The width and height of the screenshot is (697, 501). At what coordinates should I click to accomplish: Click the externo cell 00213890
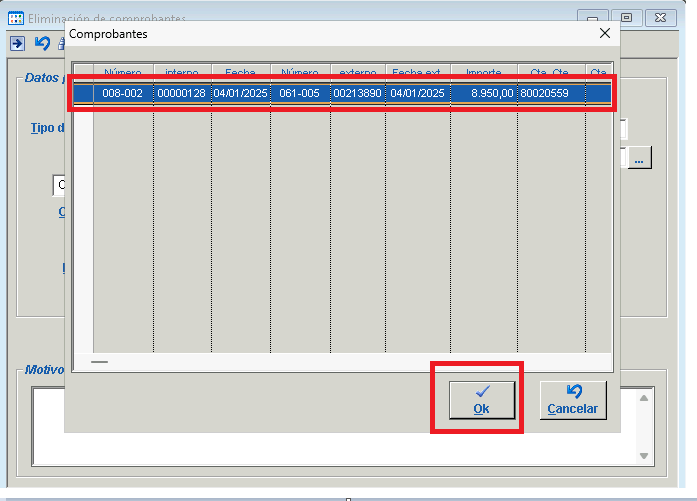coord(357,93)
